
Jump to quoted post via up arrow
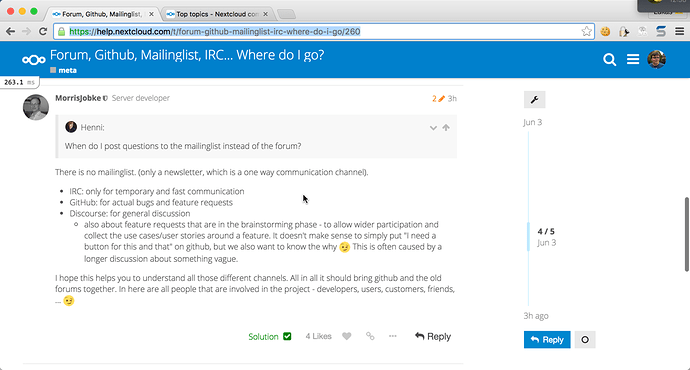click(x=446, y=128)
